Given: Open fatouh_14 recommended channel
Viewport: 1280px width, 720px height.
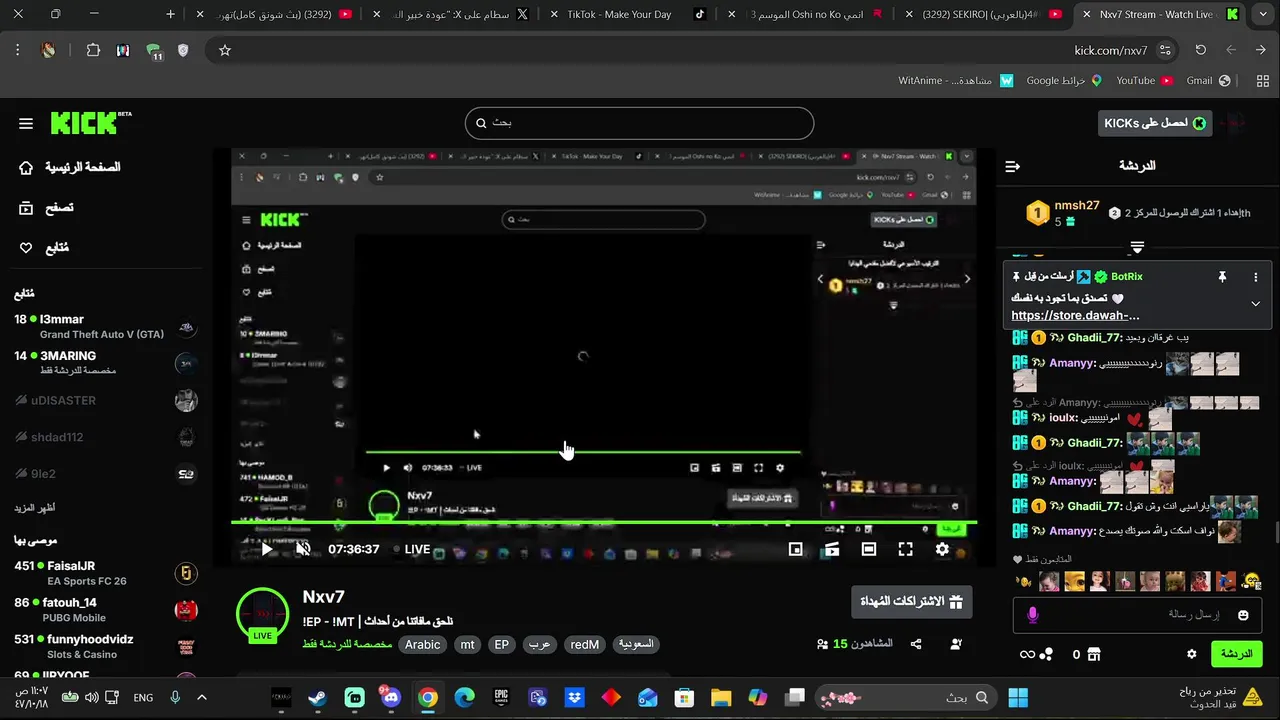Looking at the screenshot, I should [x=105, y=609].
